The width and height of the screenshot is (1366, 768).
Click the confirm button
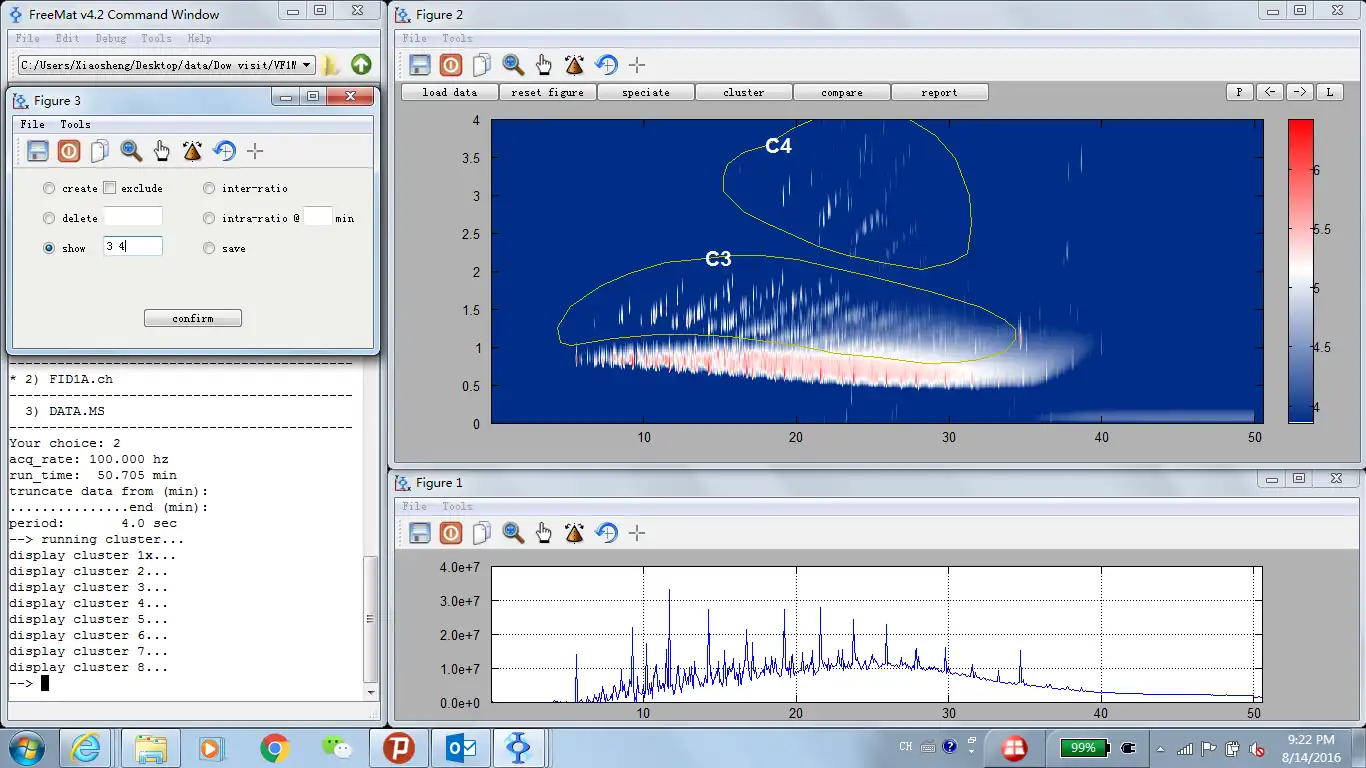pyautogui.click(x=193, y=318)
